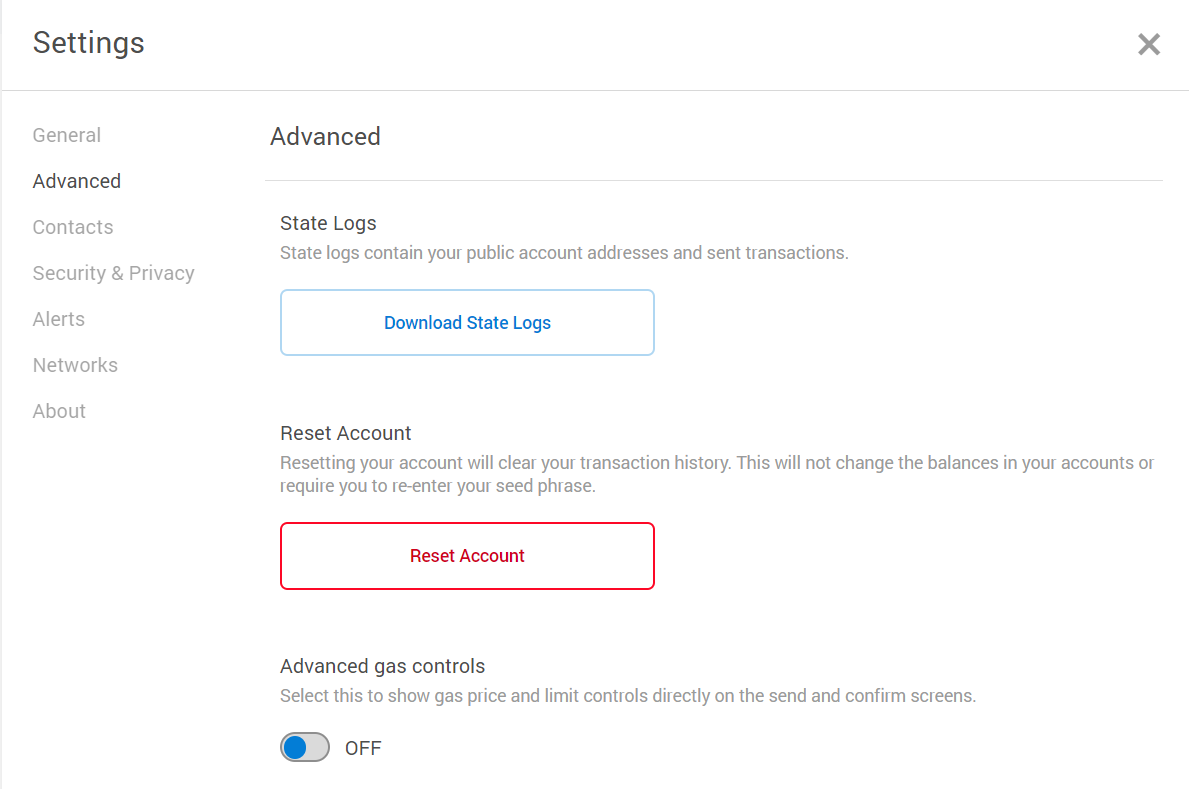Click the Advanced page heading
The image size is (1189, 789).
point(325,136)
